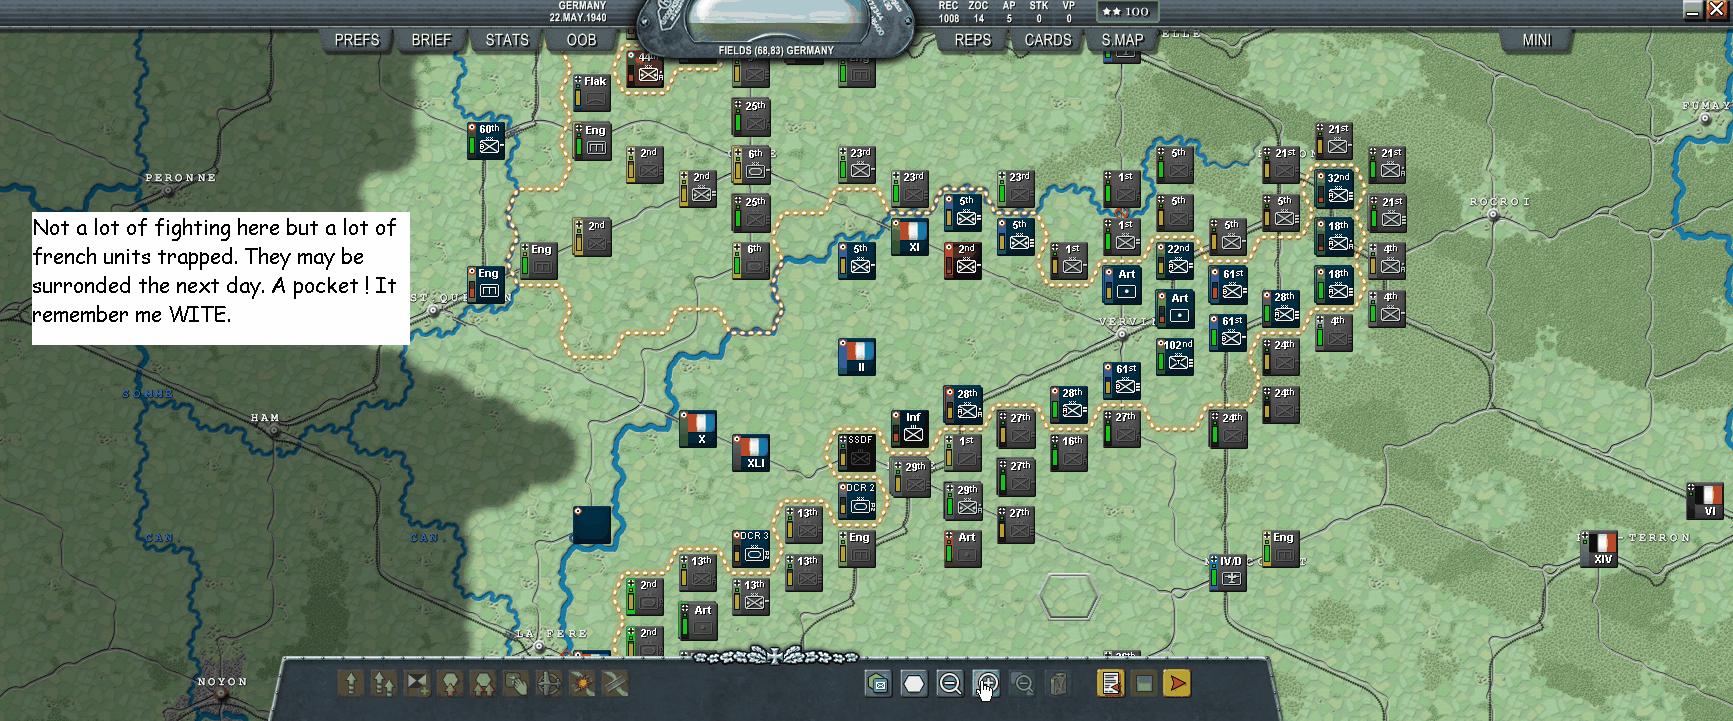Select the French XLI corps HQ flag
The width and height of the screenshot is (1733, 721).
751,453
